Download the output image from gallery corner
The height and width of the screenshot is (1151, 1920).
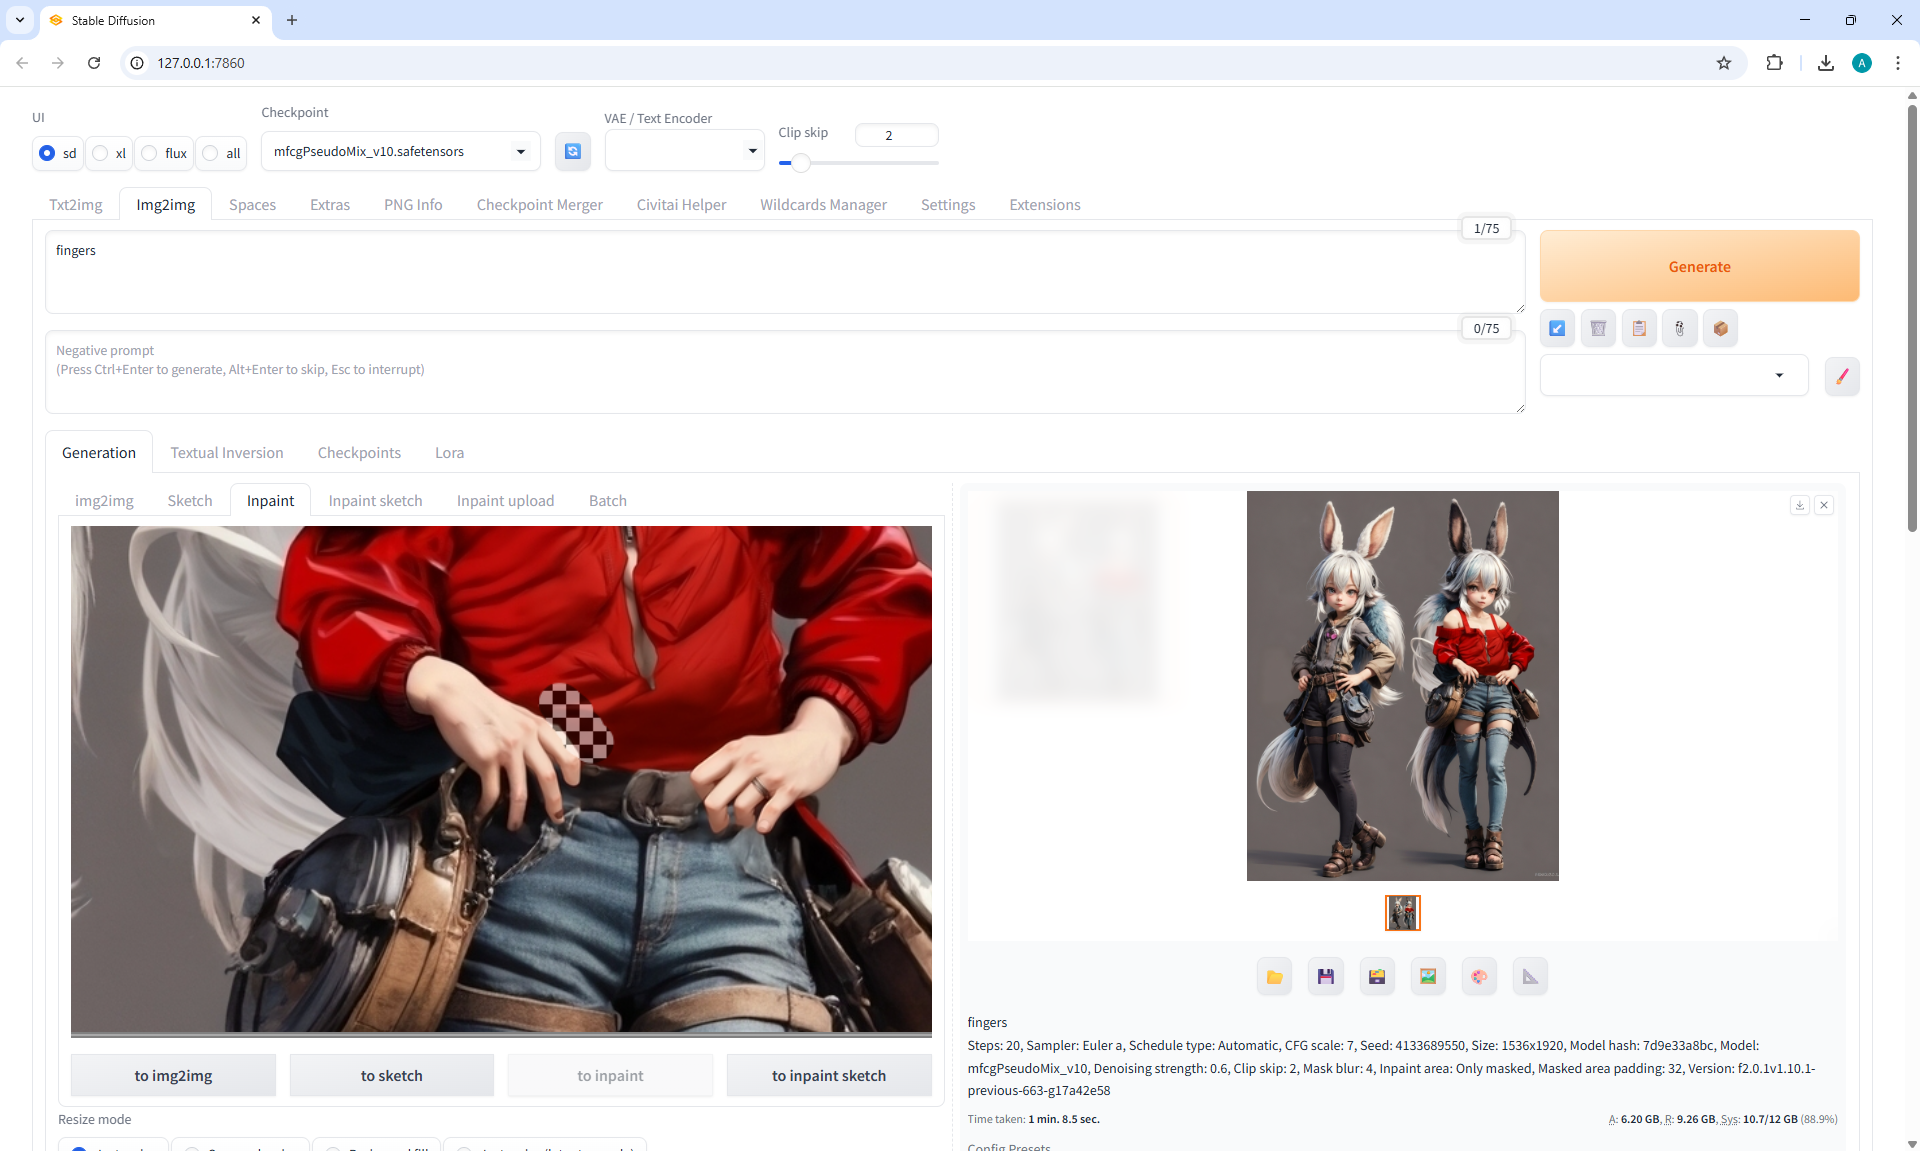tap(1799, 505)
